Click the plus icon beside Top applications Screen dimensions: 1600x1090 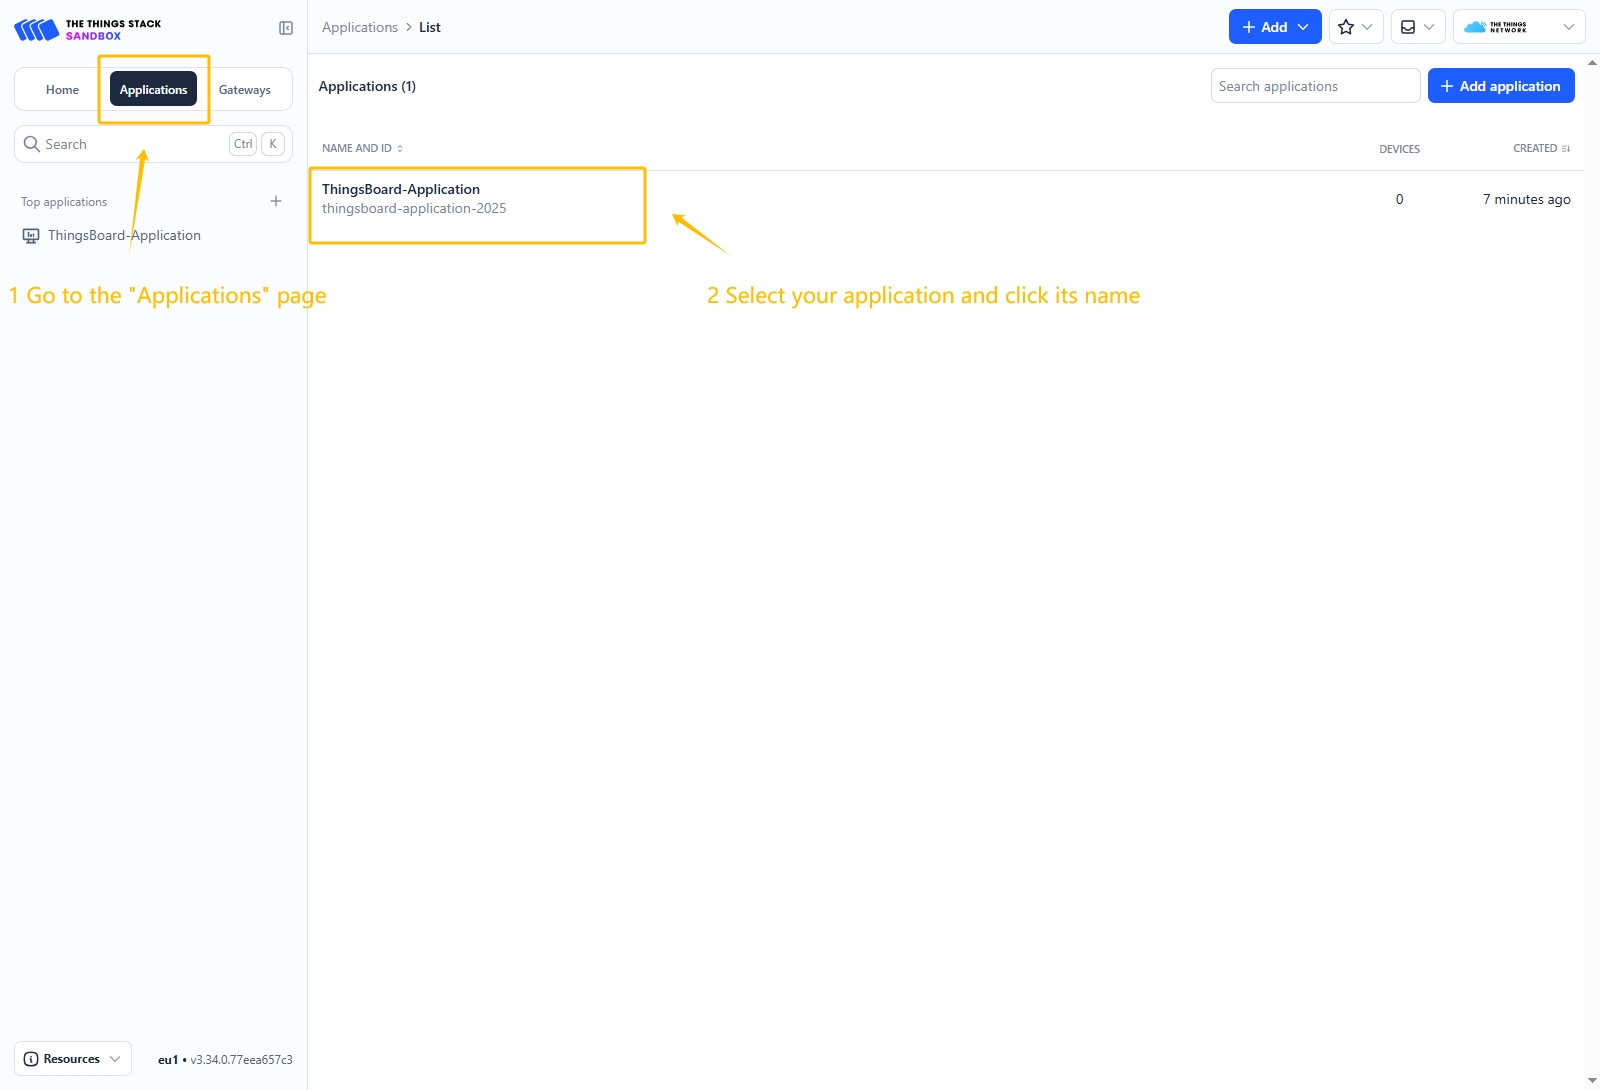click(276, 201)
